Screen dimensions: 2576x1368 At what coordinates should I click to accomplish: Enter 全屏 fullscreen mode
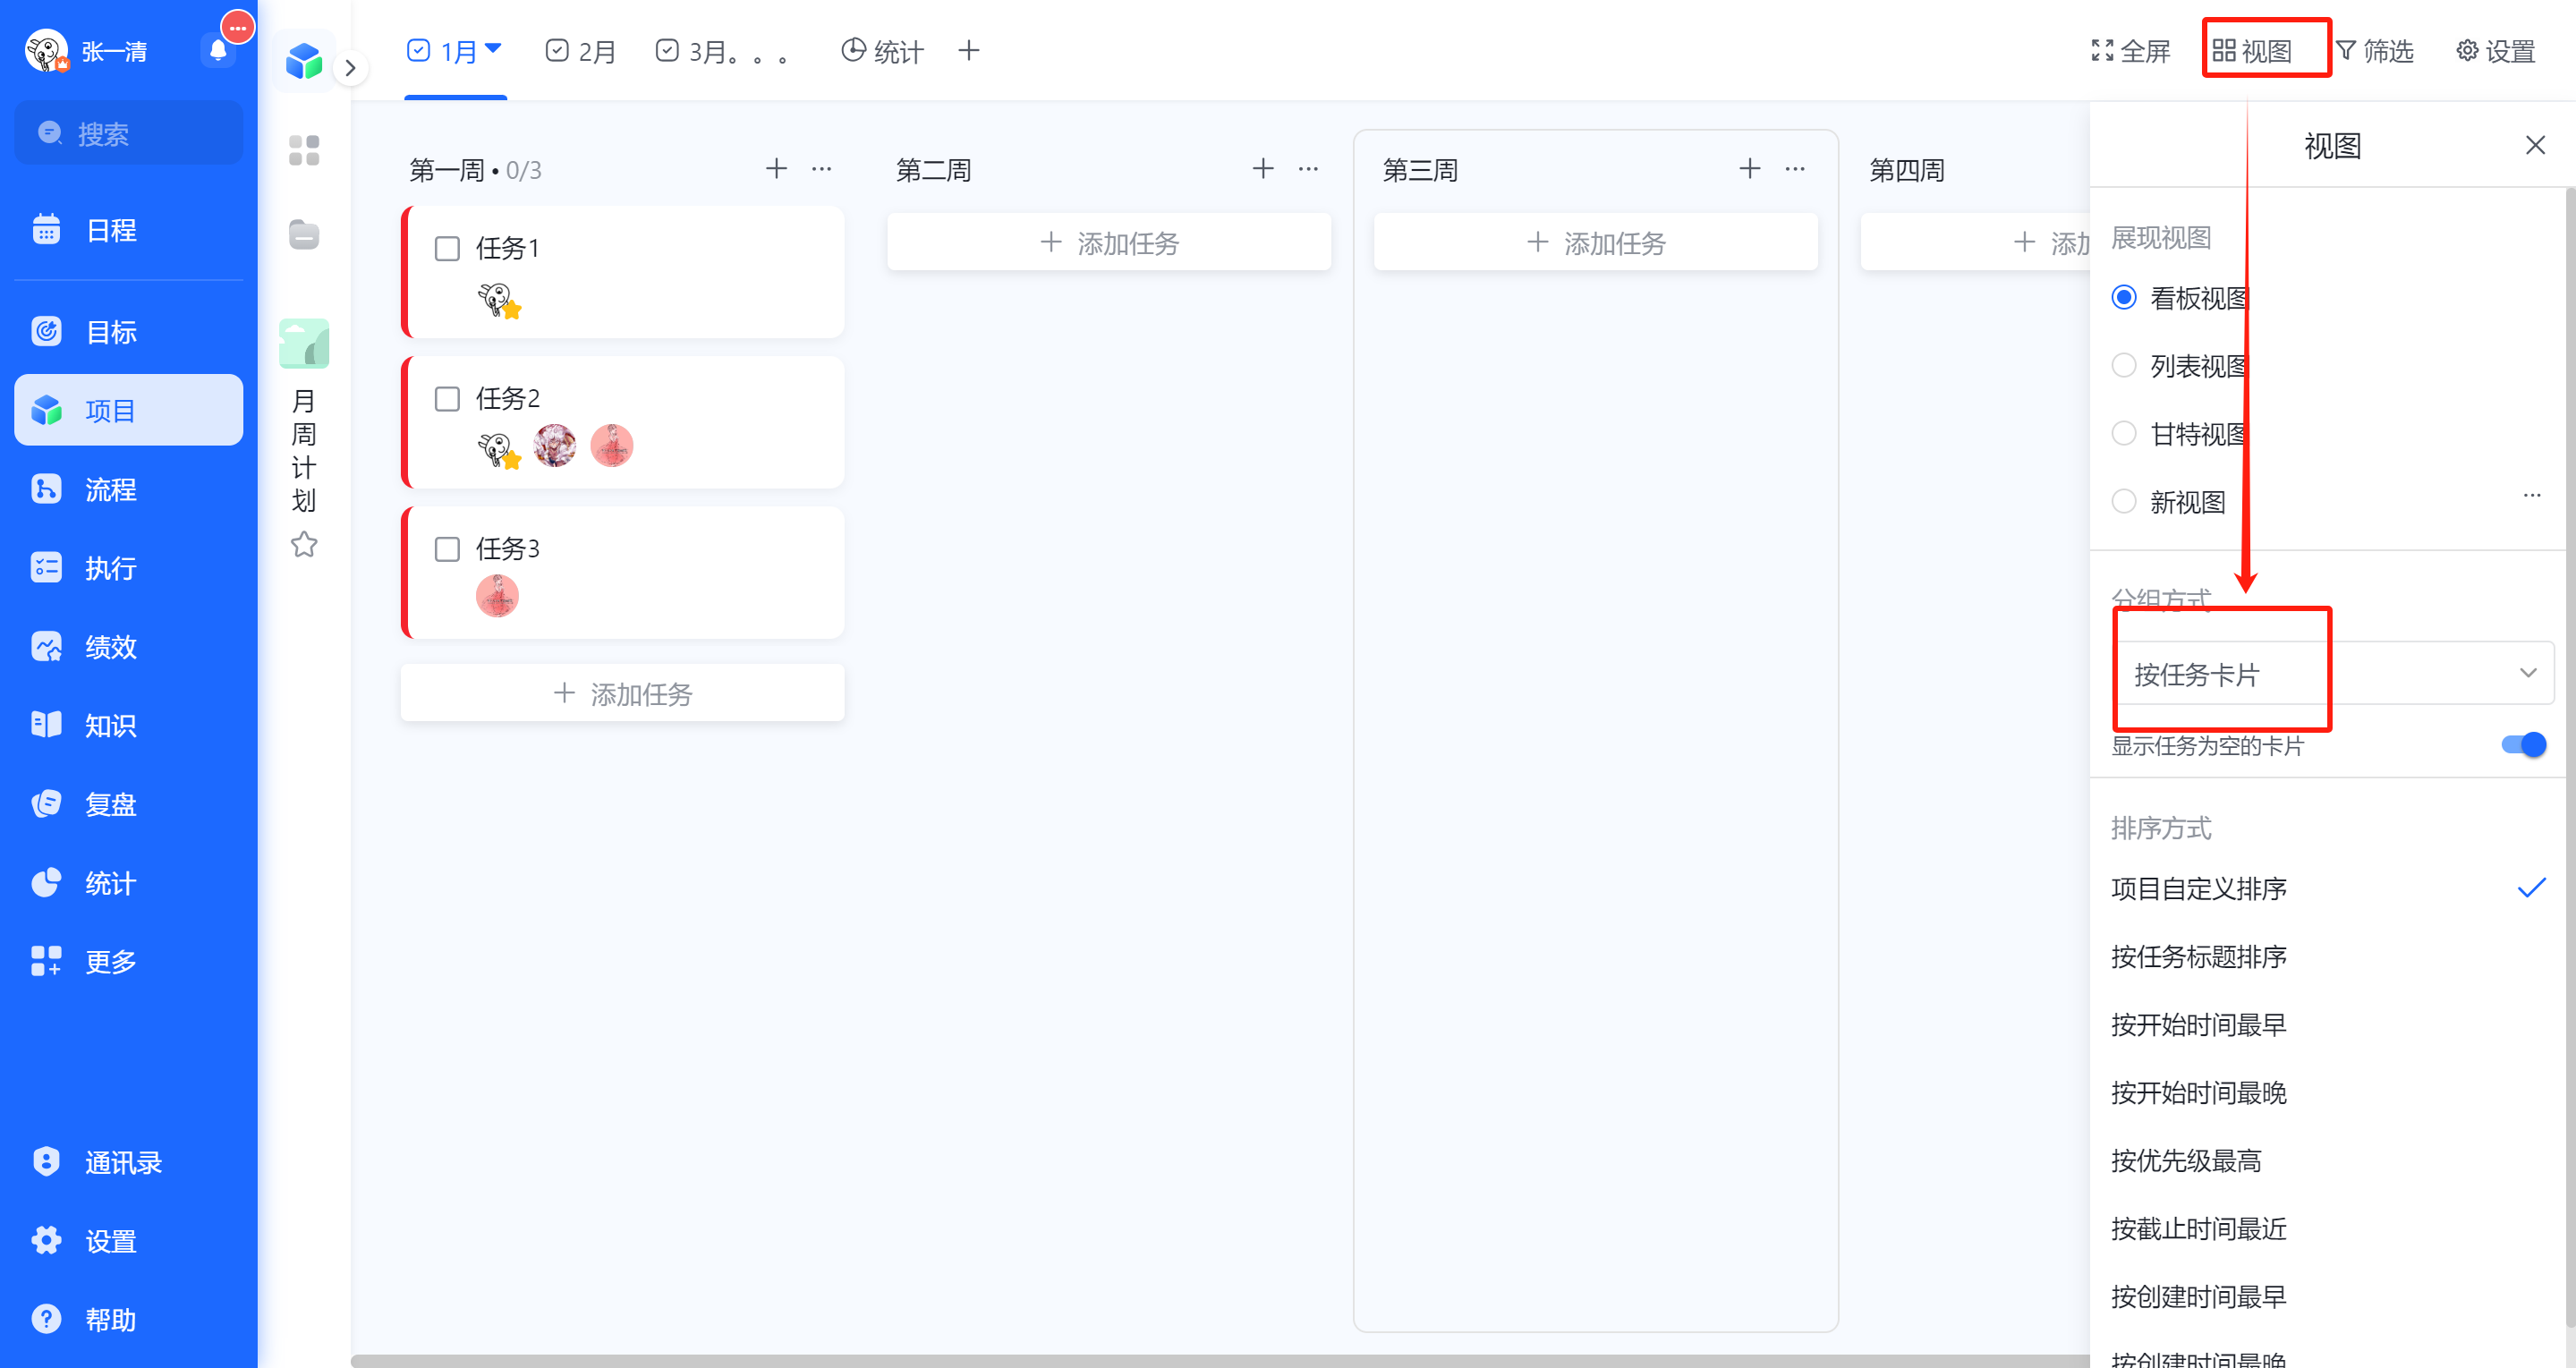click(2130, 50)
